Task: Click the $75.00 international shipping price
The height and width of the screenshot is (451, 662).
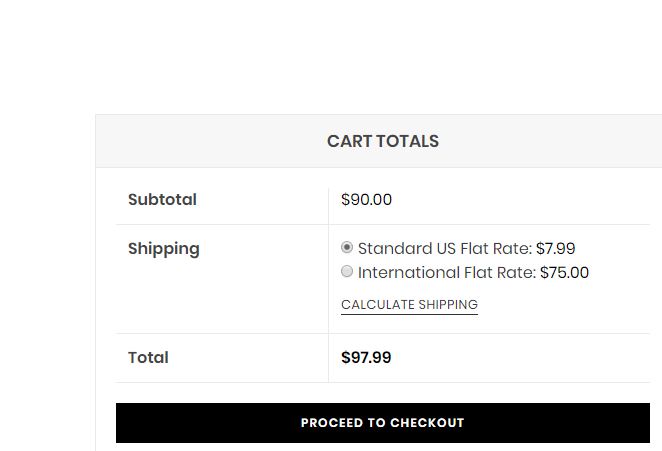Action: [564, 272]
